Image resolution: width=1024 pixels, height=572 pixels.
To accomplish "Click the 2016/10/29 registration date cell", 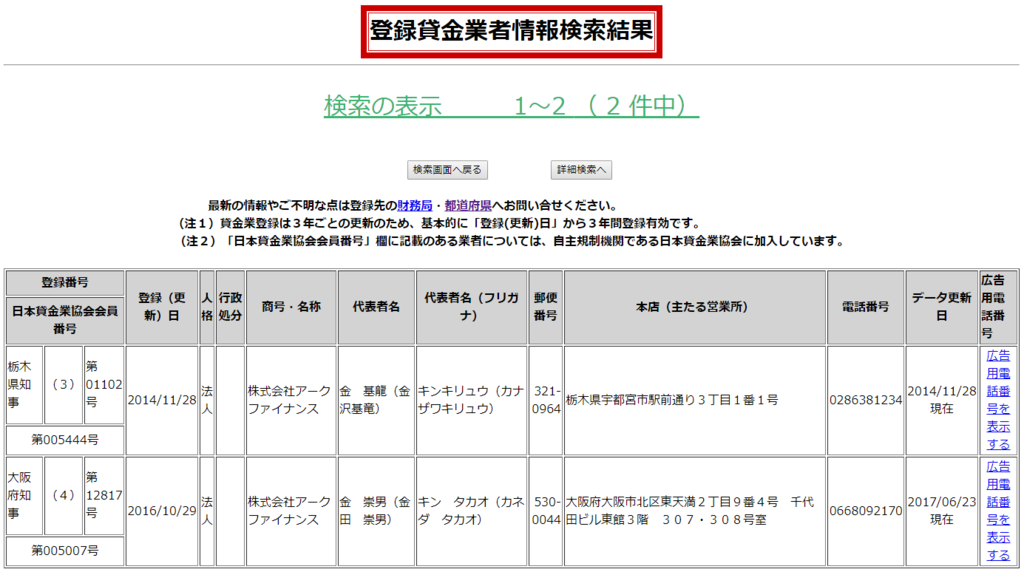I will coord(162,511).
